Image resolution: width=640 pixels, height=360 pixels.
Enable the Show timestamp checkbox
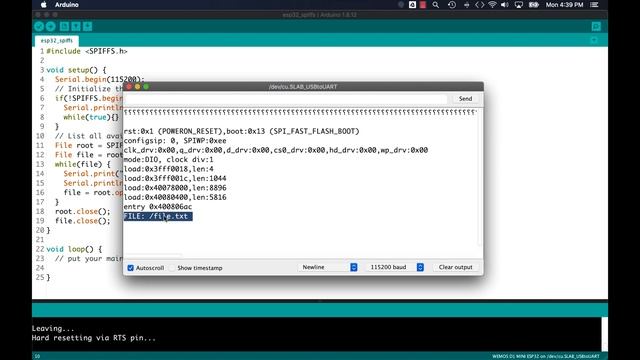click(x=172, y=268)
